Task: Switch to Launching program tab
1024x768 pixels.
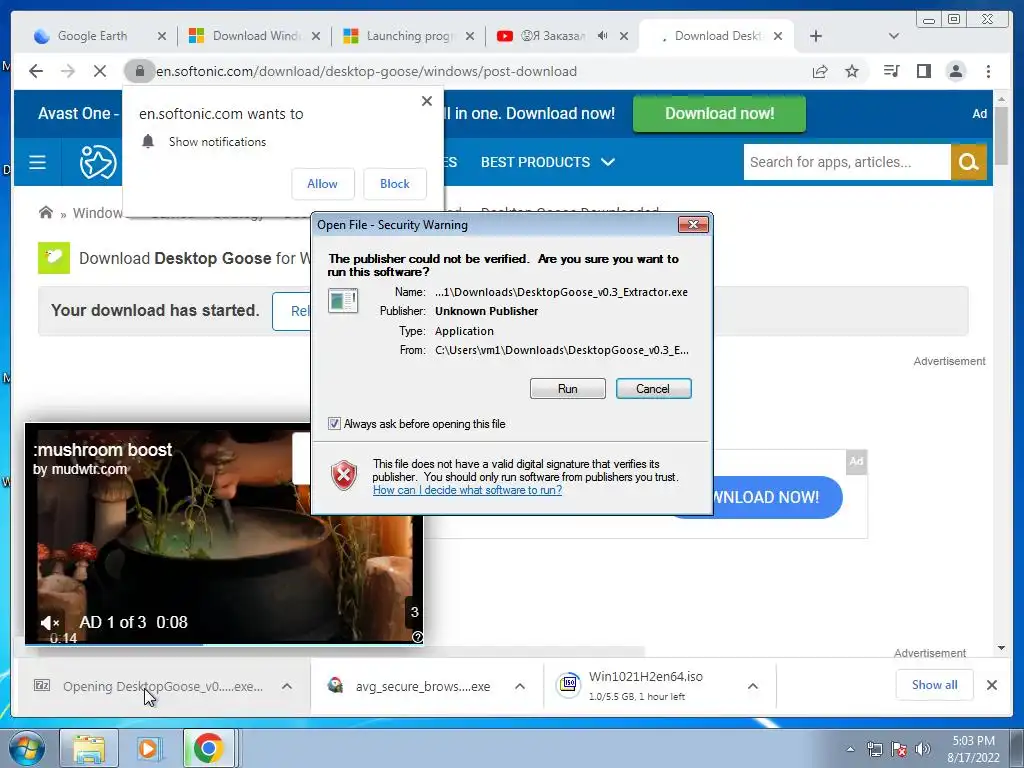Action: [x=409, y=36]
